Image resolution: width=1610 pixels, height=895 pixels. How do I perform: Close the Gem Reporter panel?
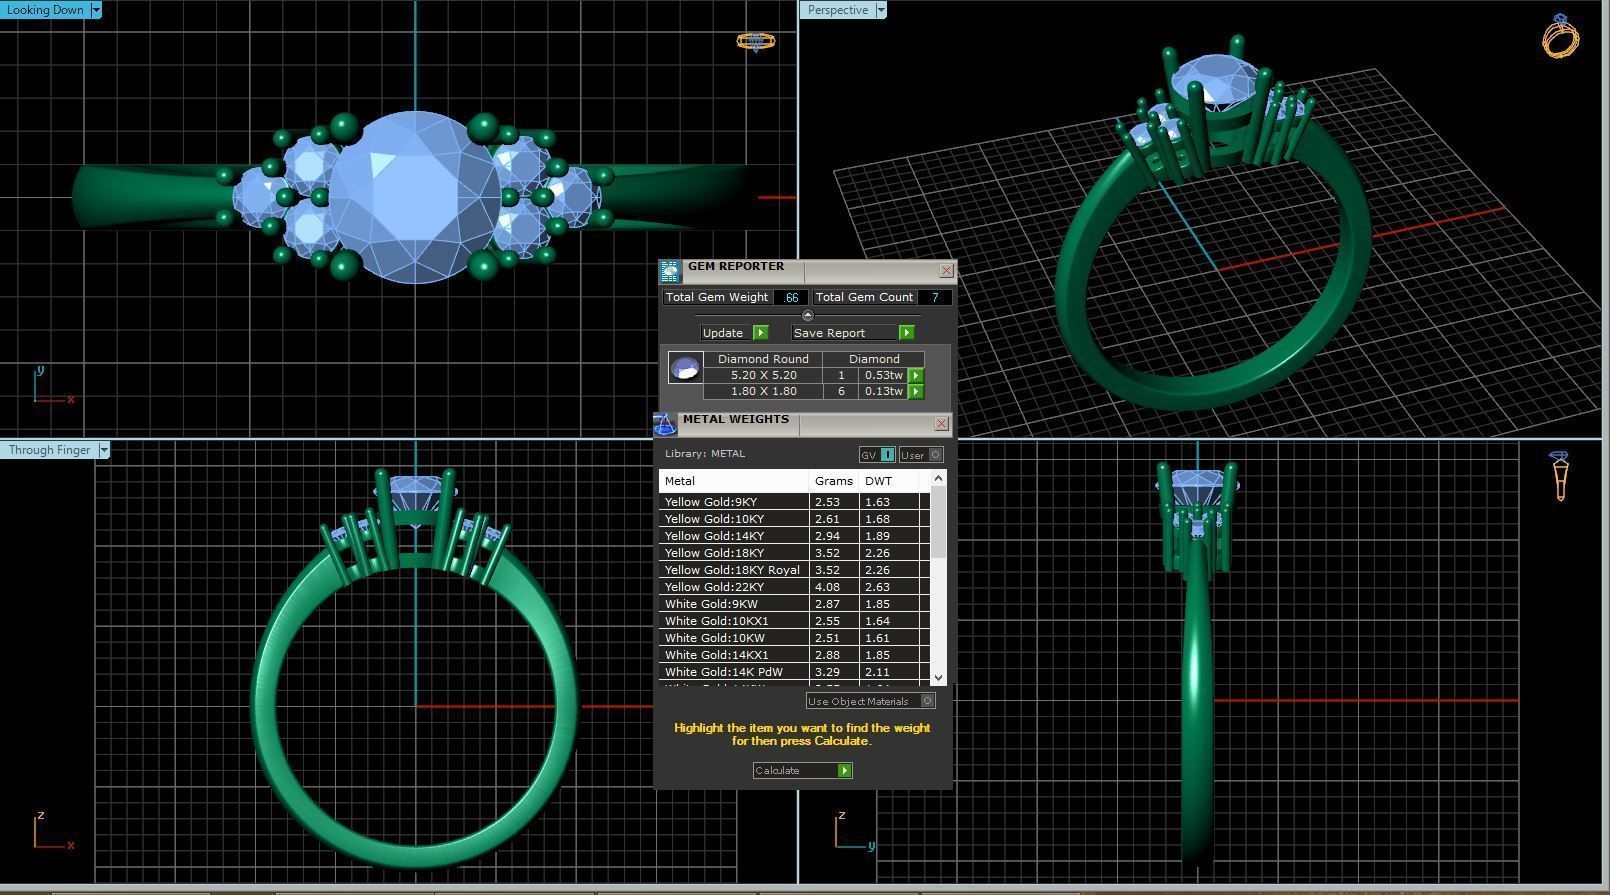(946, 271)
